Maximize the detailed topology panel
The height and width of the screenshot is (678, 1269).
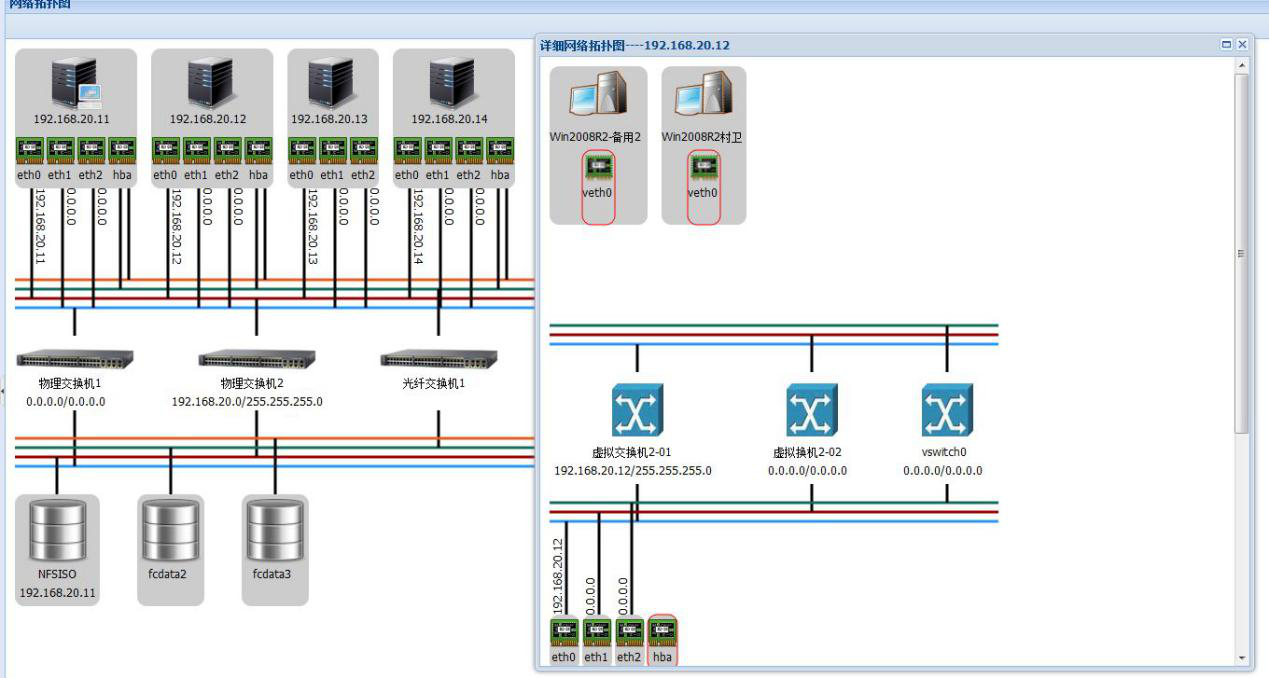click(1226, 45)
